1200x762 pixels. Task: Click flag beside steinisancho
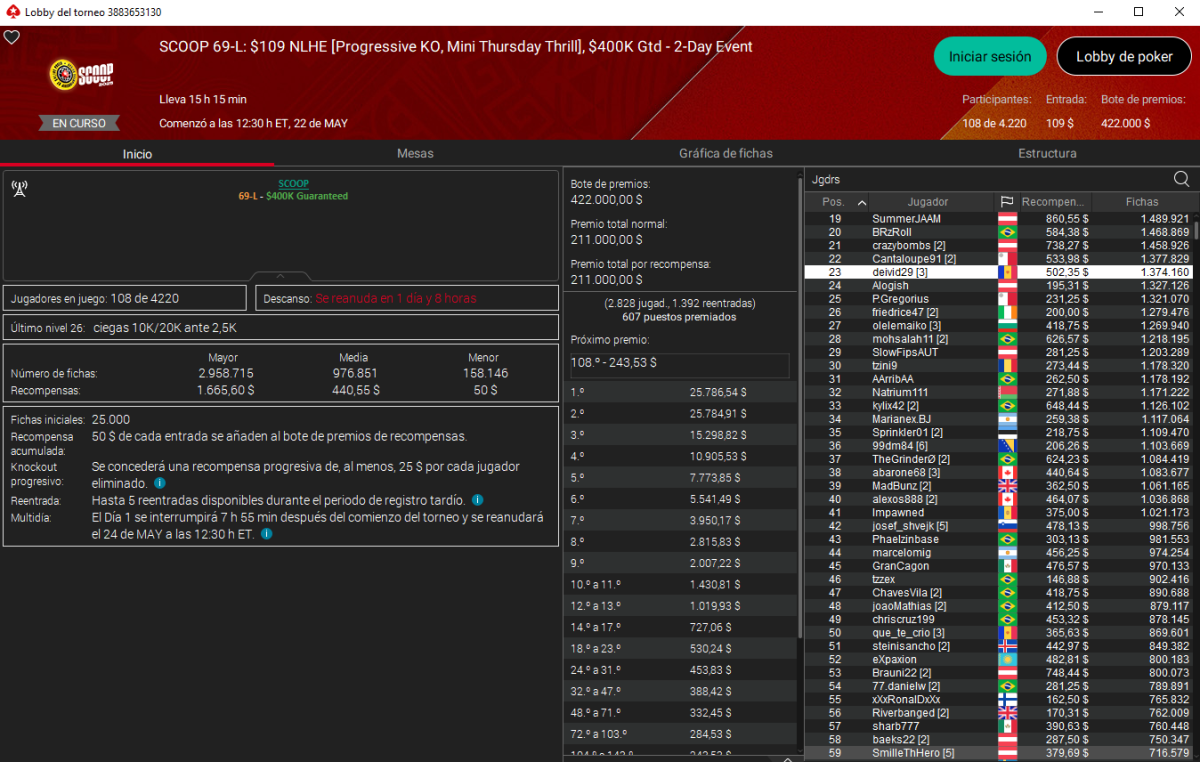(1007, 646)
